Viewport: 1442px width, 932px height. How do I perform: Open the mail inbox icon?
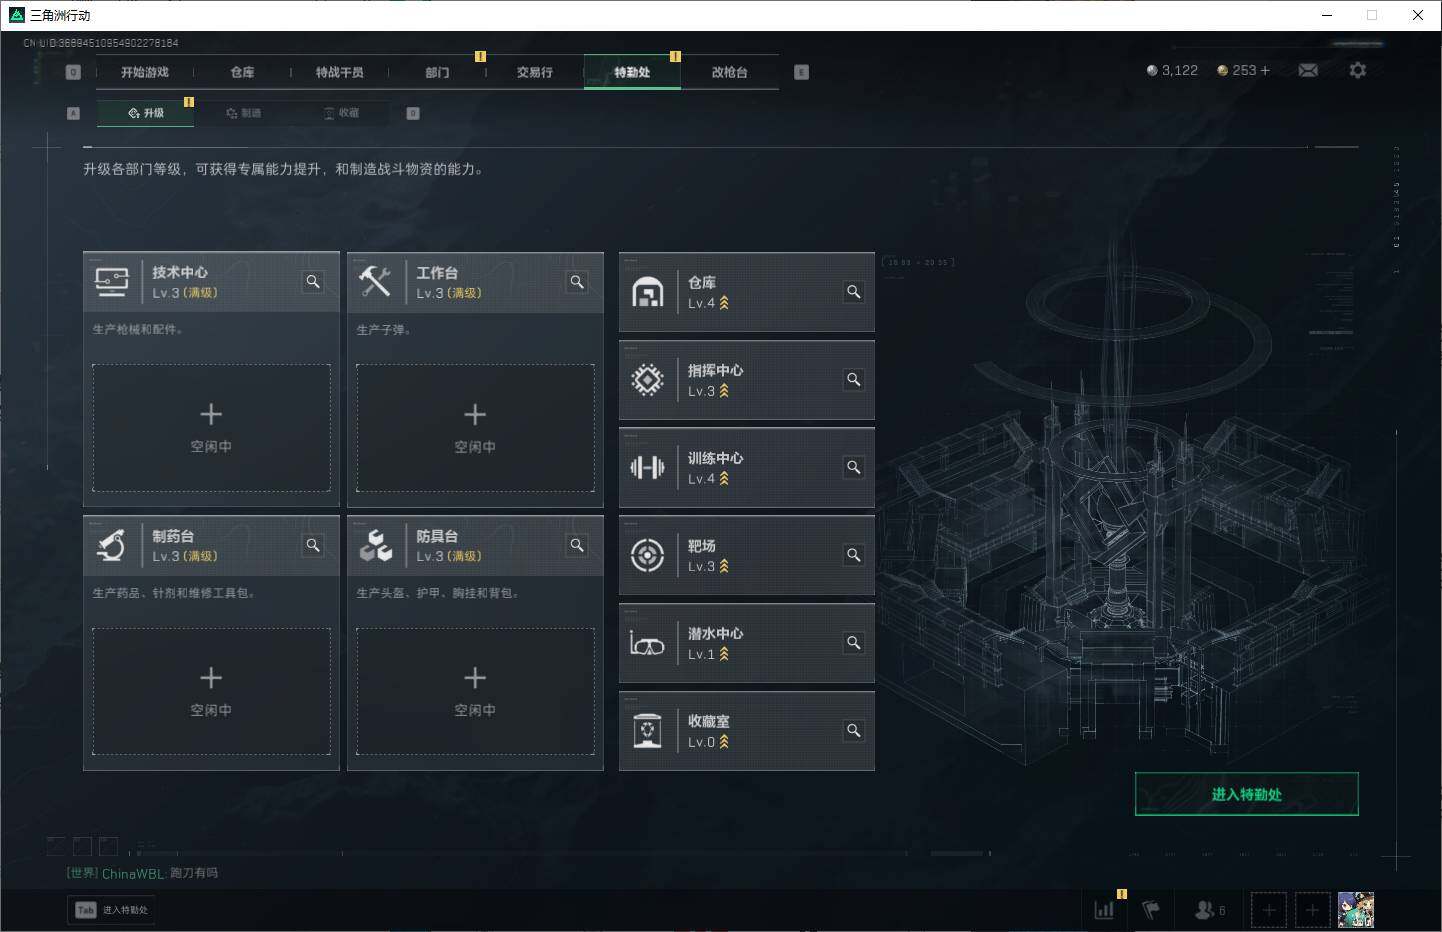1308,70
